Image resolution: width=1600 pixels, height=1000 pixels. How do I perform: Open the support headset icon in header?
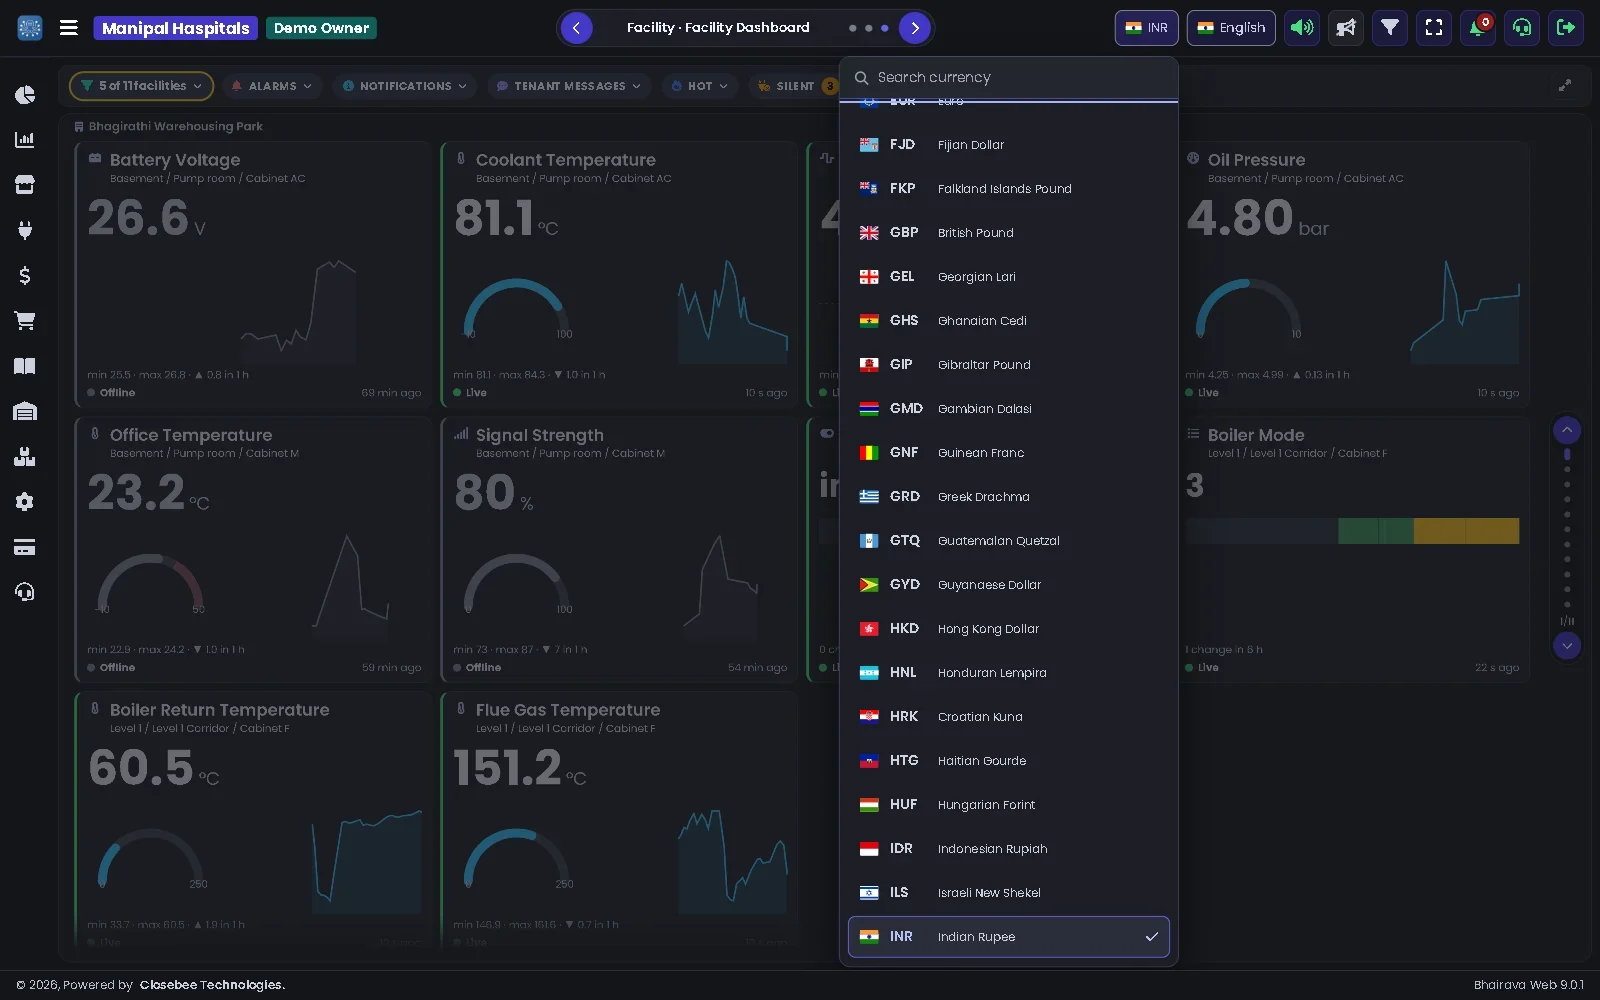point(1522,28)
